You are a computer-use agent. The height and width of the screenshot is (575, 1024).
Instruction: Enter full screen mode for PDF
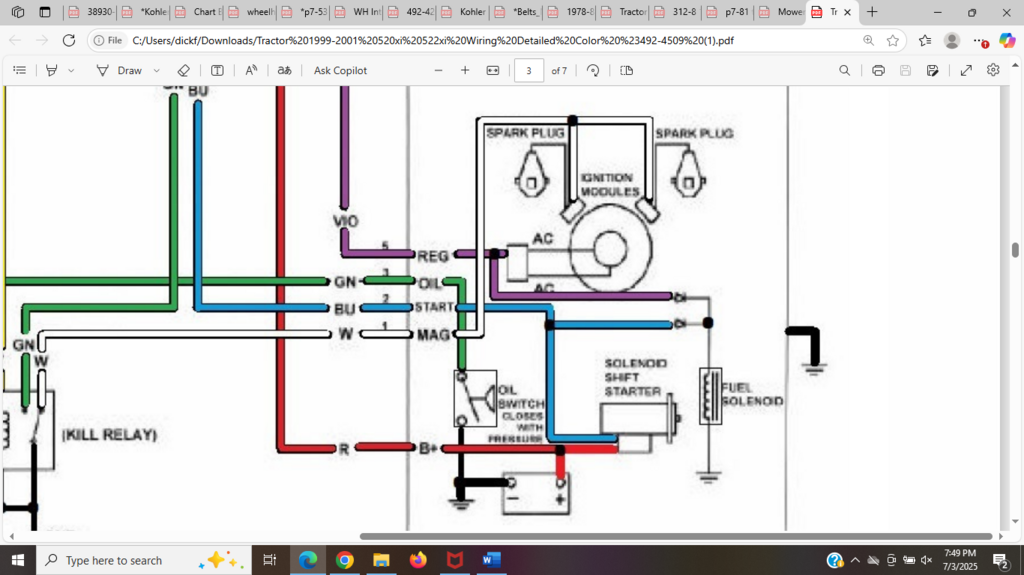pos(966,71)
